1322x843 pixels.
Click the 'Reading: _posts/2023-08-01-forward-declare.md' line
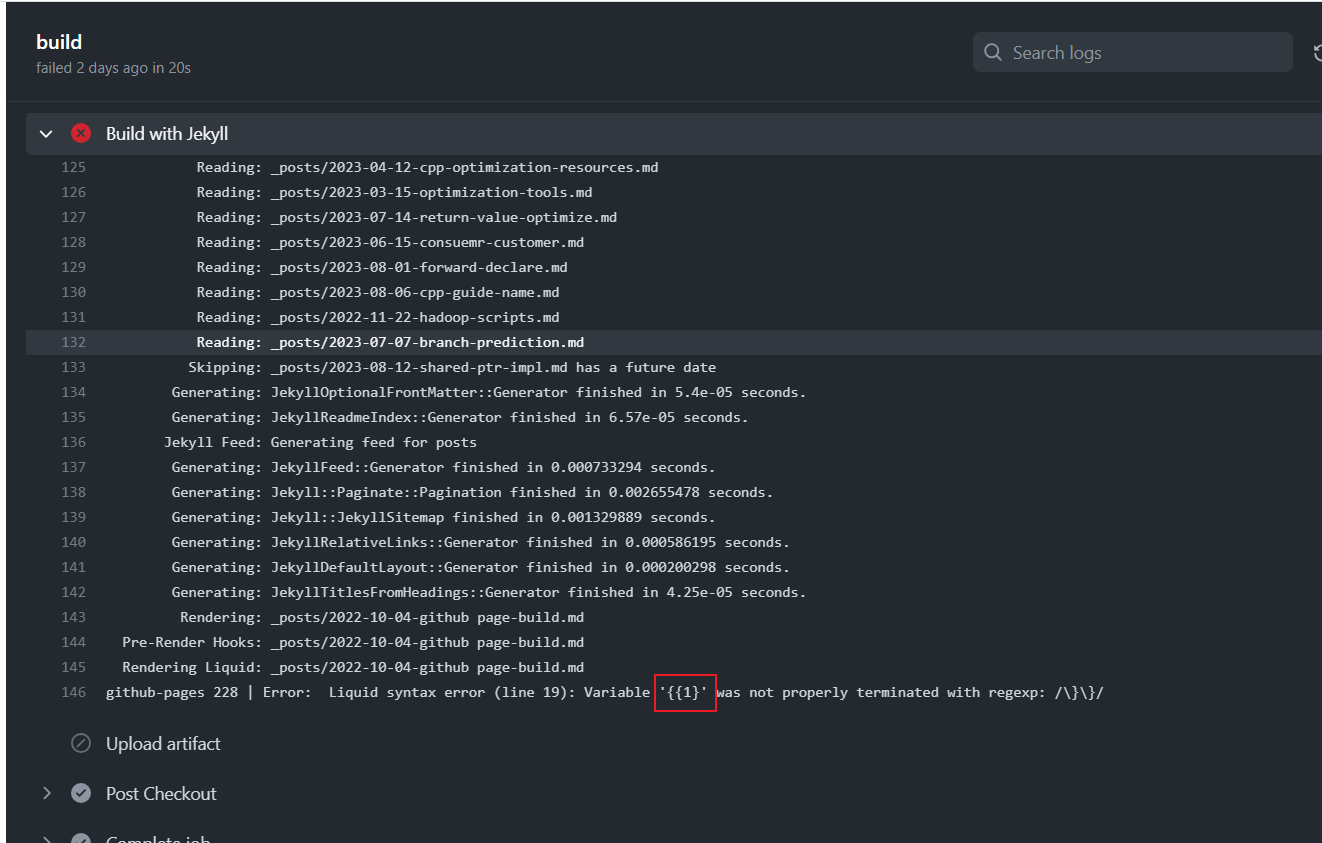click(382, 267)
